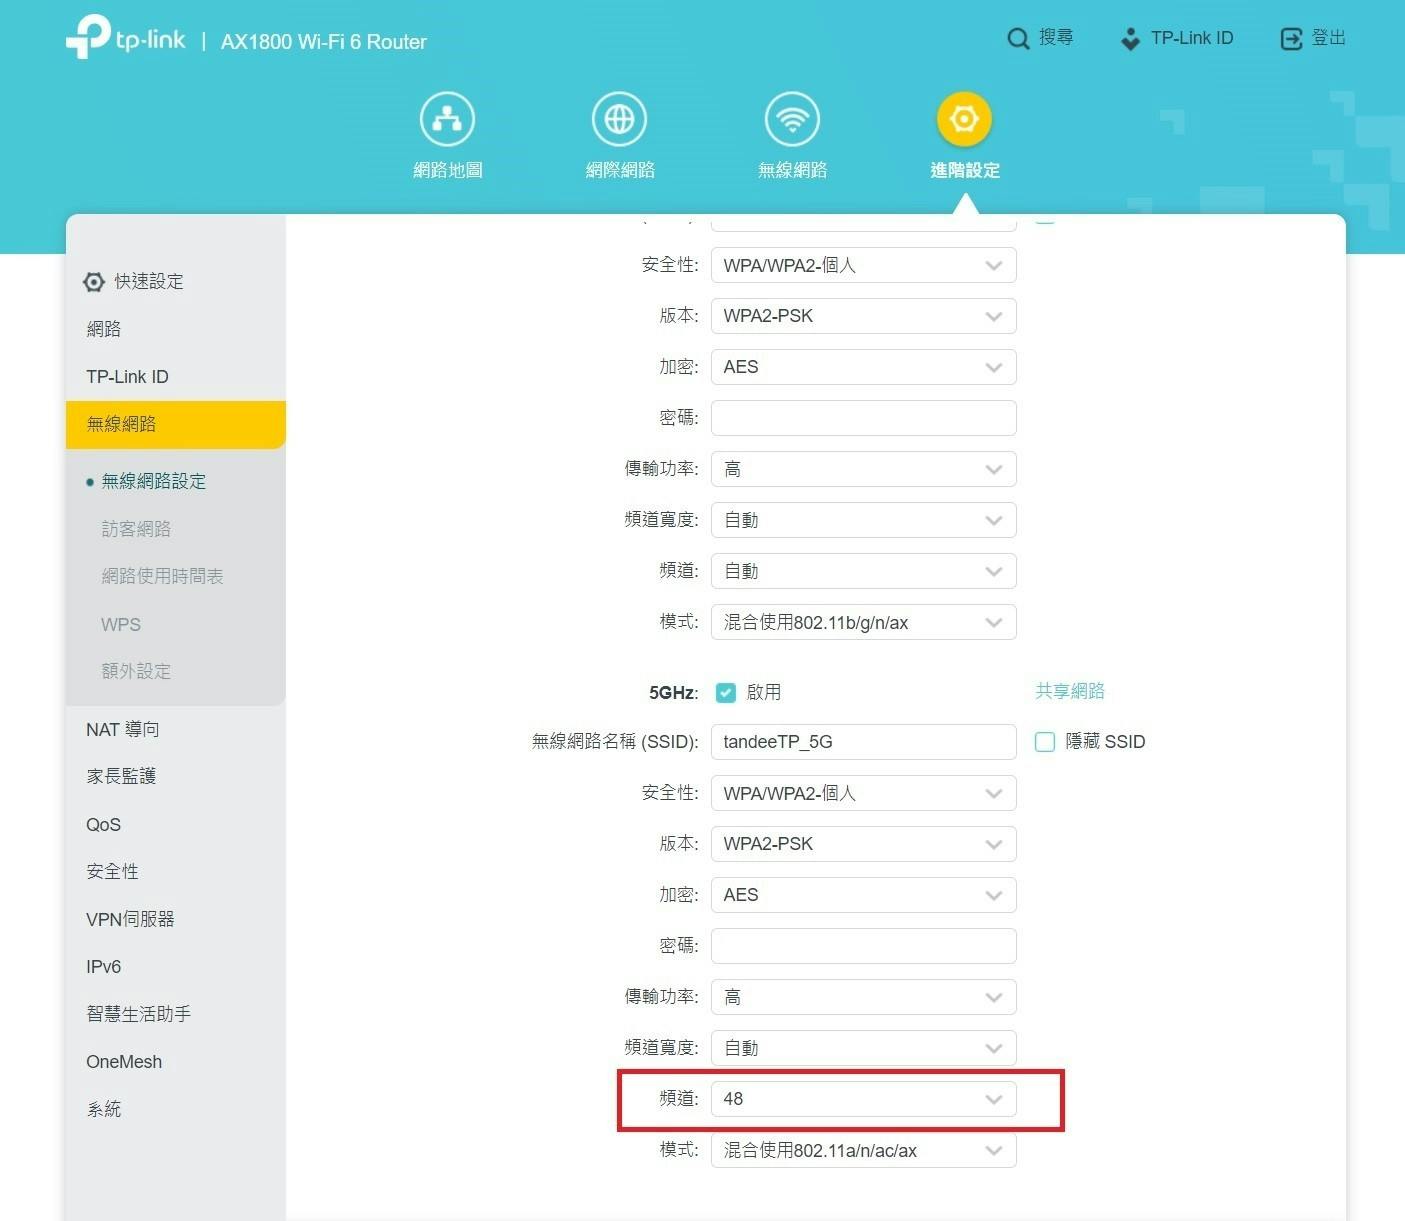This screenshot has width=1405, height=1221.
Task: Enable the 隱藏 SSID checkbox for 5GHz
Action: point(1045,742)
